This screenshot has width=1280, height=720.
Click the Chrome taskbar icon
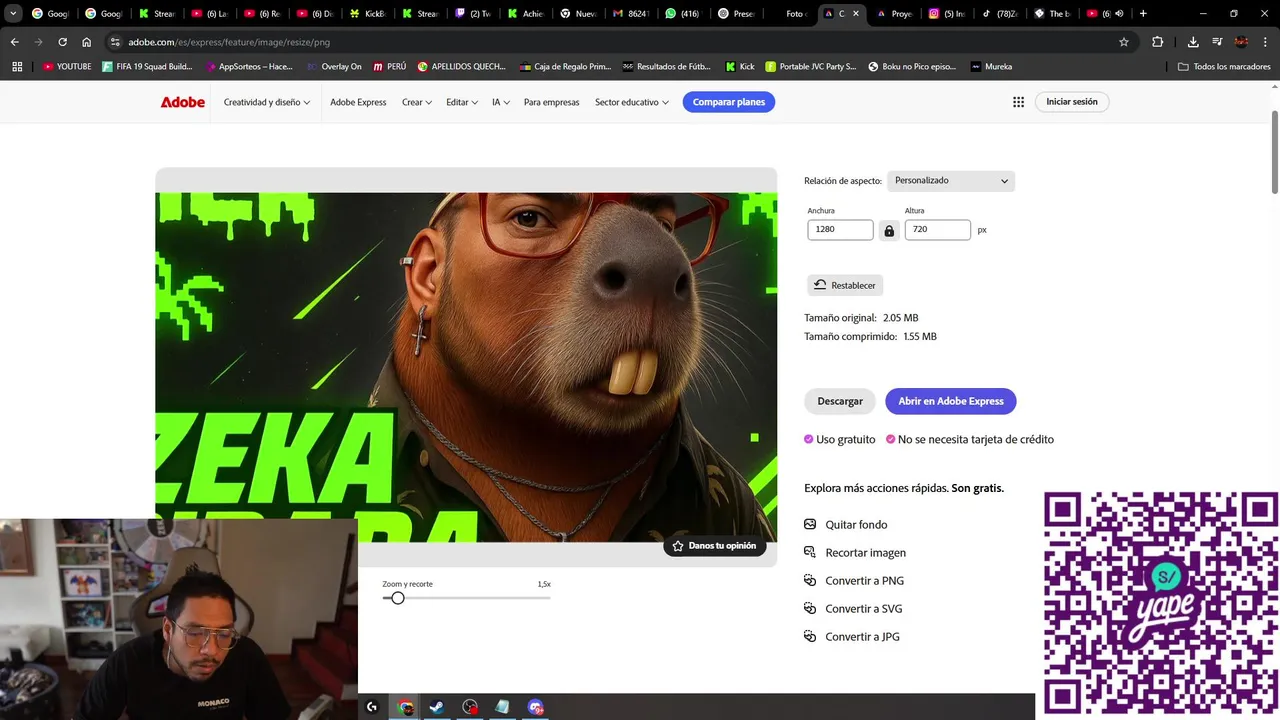[405, 707]
